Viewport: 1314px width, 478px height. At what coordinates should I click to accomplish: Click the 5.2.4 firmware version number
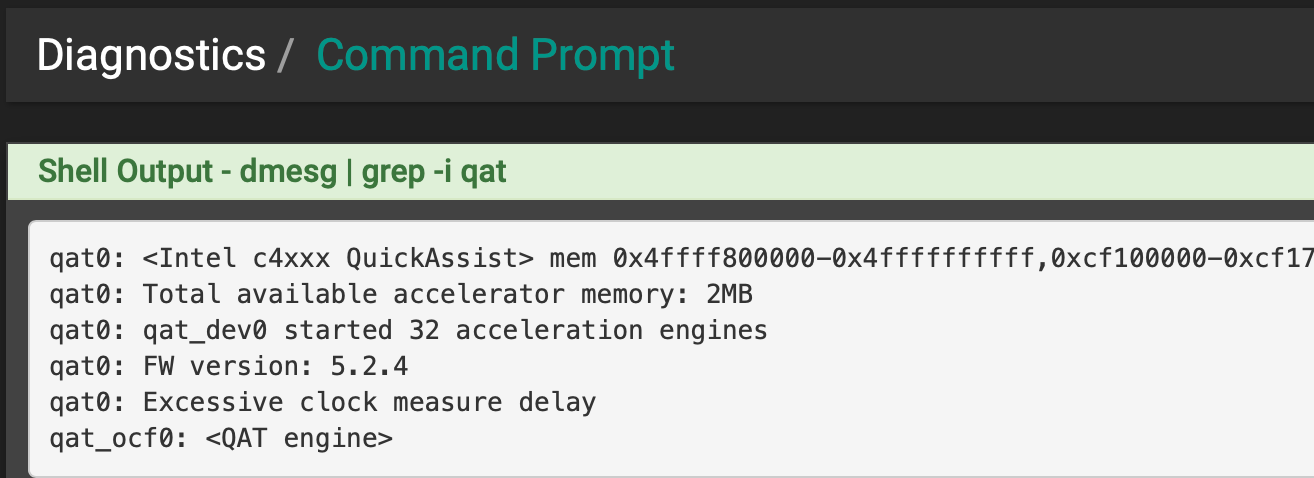[x=373, y=367]
